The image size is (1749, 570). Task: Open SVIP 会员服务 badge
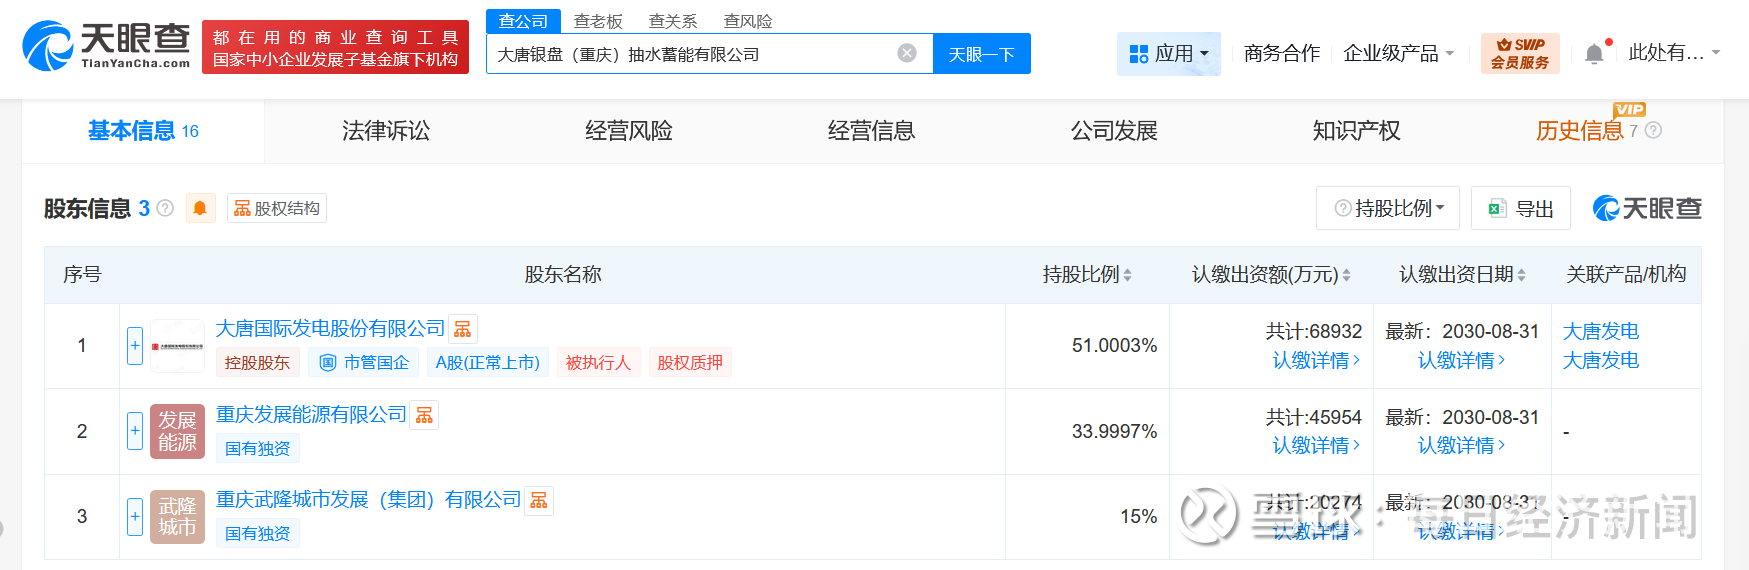tap(1519, 53)
